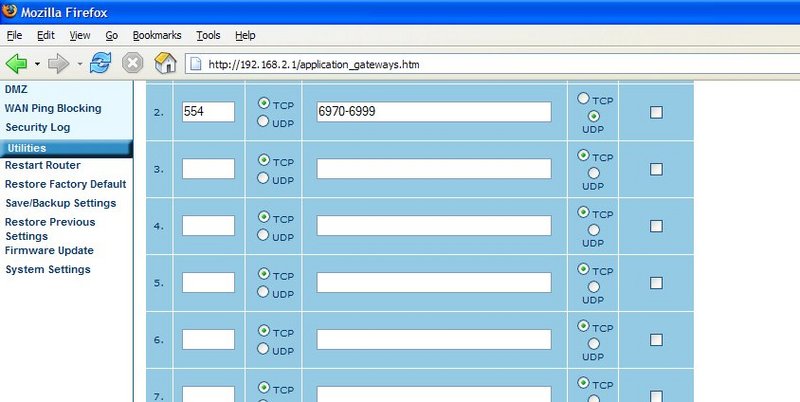Click the Firmware Update link

(49, 251)
